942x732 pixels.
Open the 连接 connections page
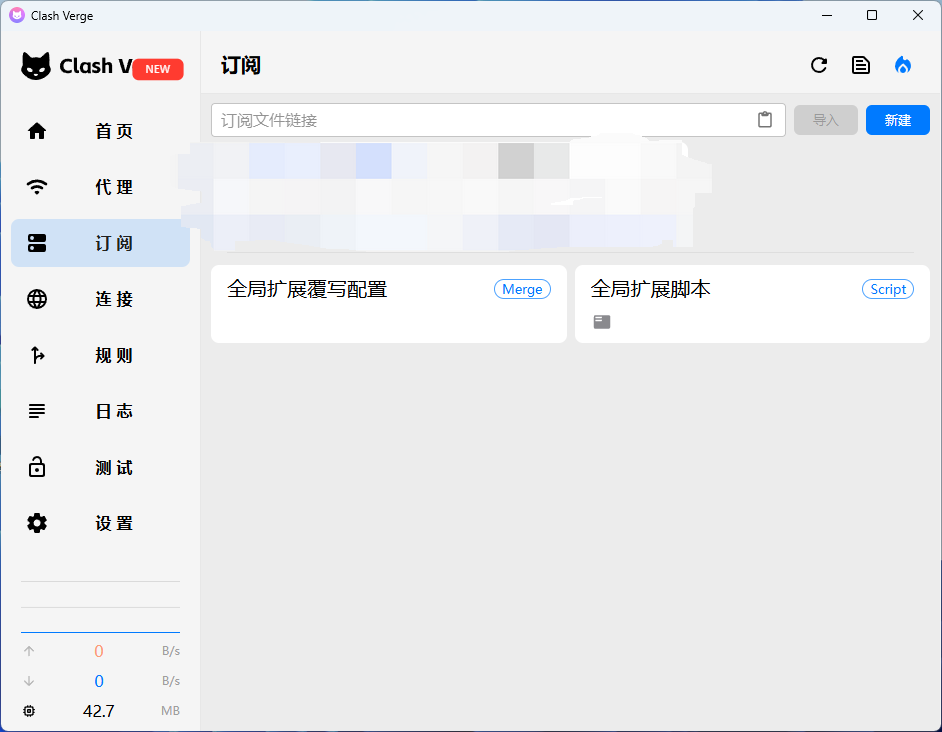pyautogui.click(x=100, y=299)
